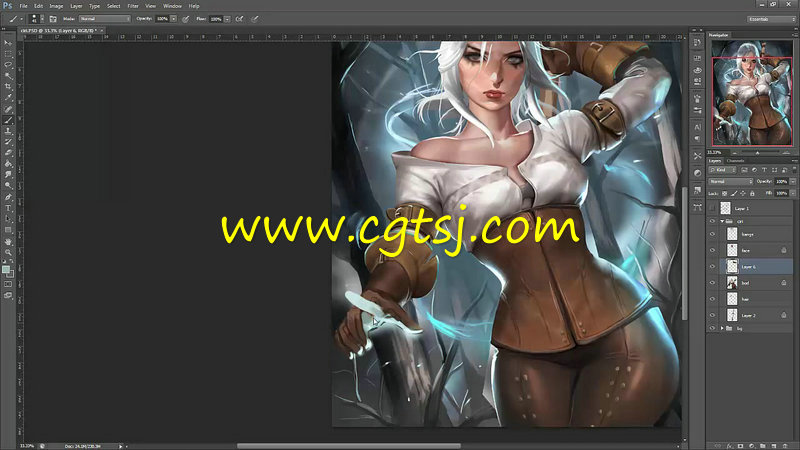
Task: Hide the ciri group layer
Action: [712, 221]
